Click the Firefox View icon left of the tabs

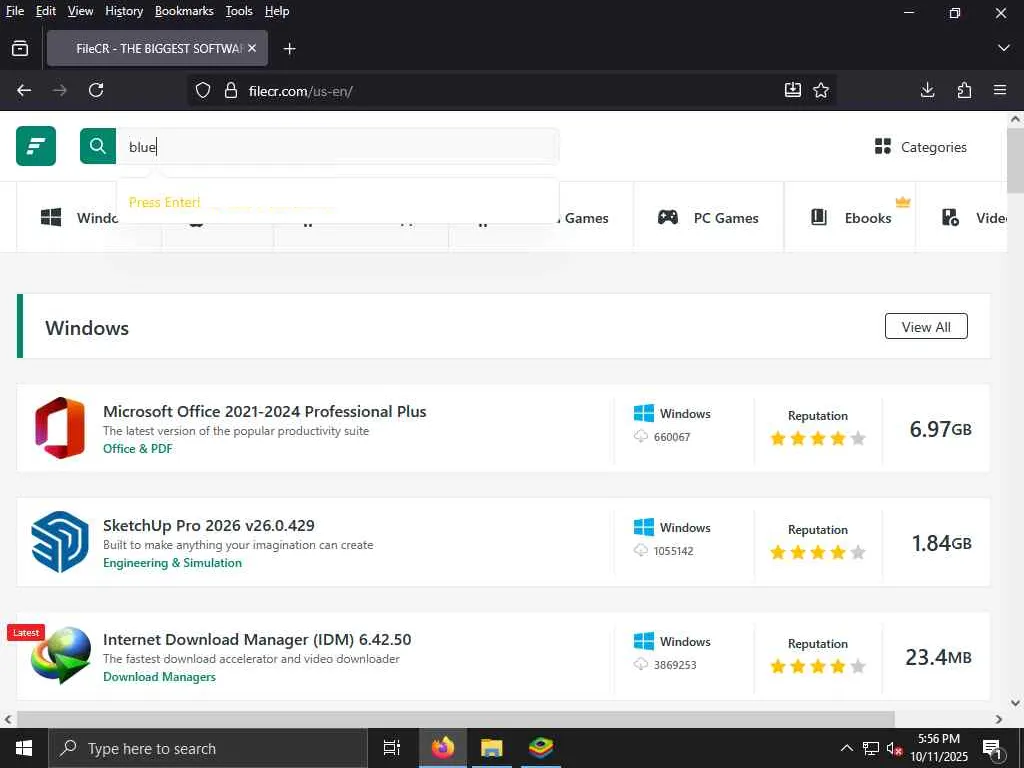click(20, 48)
